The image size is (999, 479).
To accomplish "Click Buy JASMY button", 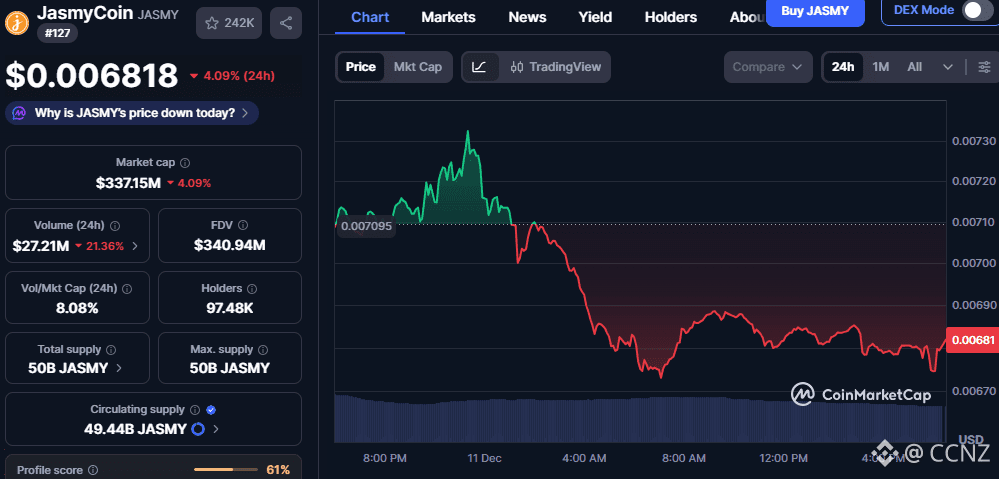I will (x=815, y=11).
